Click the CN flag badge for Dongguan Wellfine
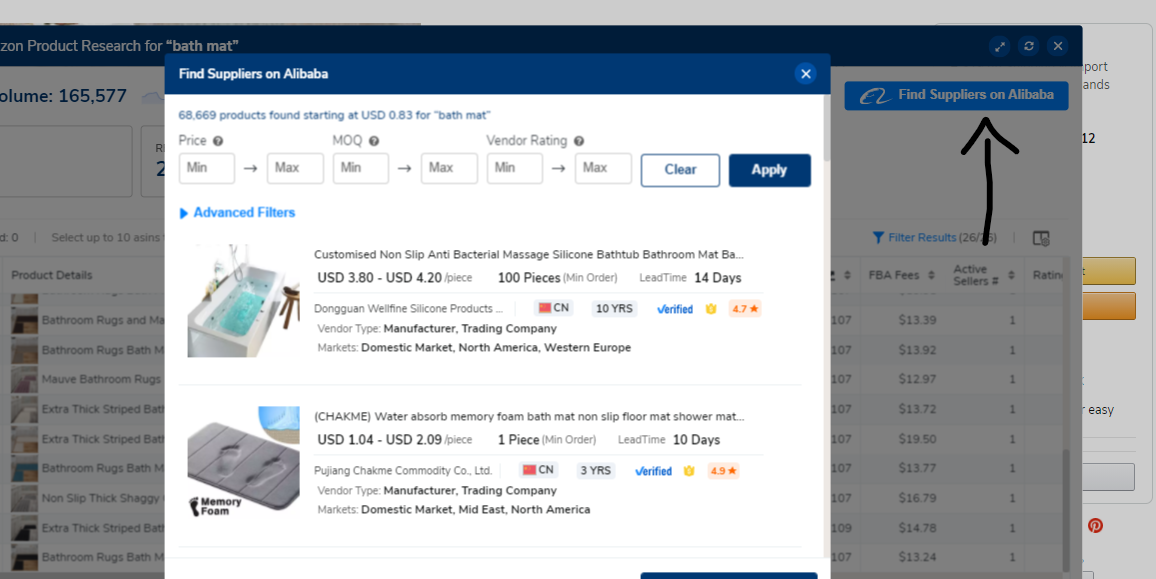Image resolution: width=1156 pixels, height=579 pixels. (x=553, y=308)
